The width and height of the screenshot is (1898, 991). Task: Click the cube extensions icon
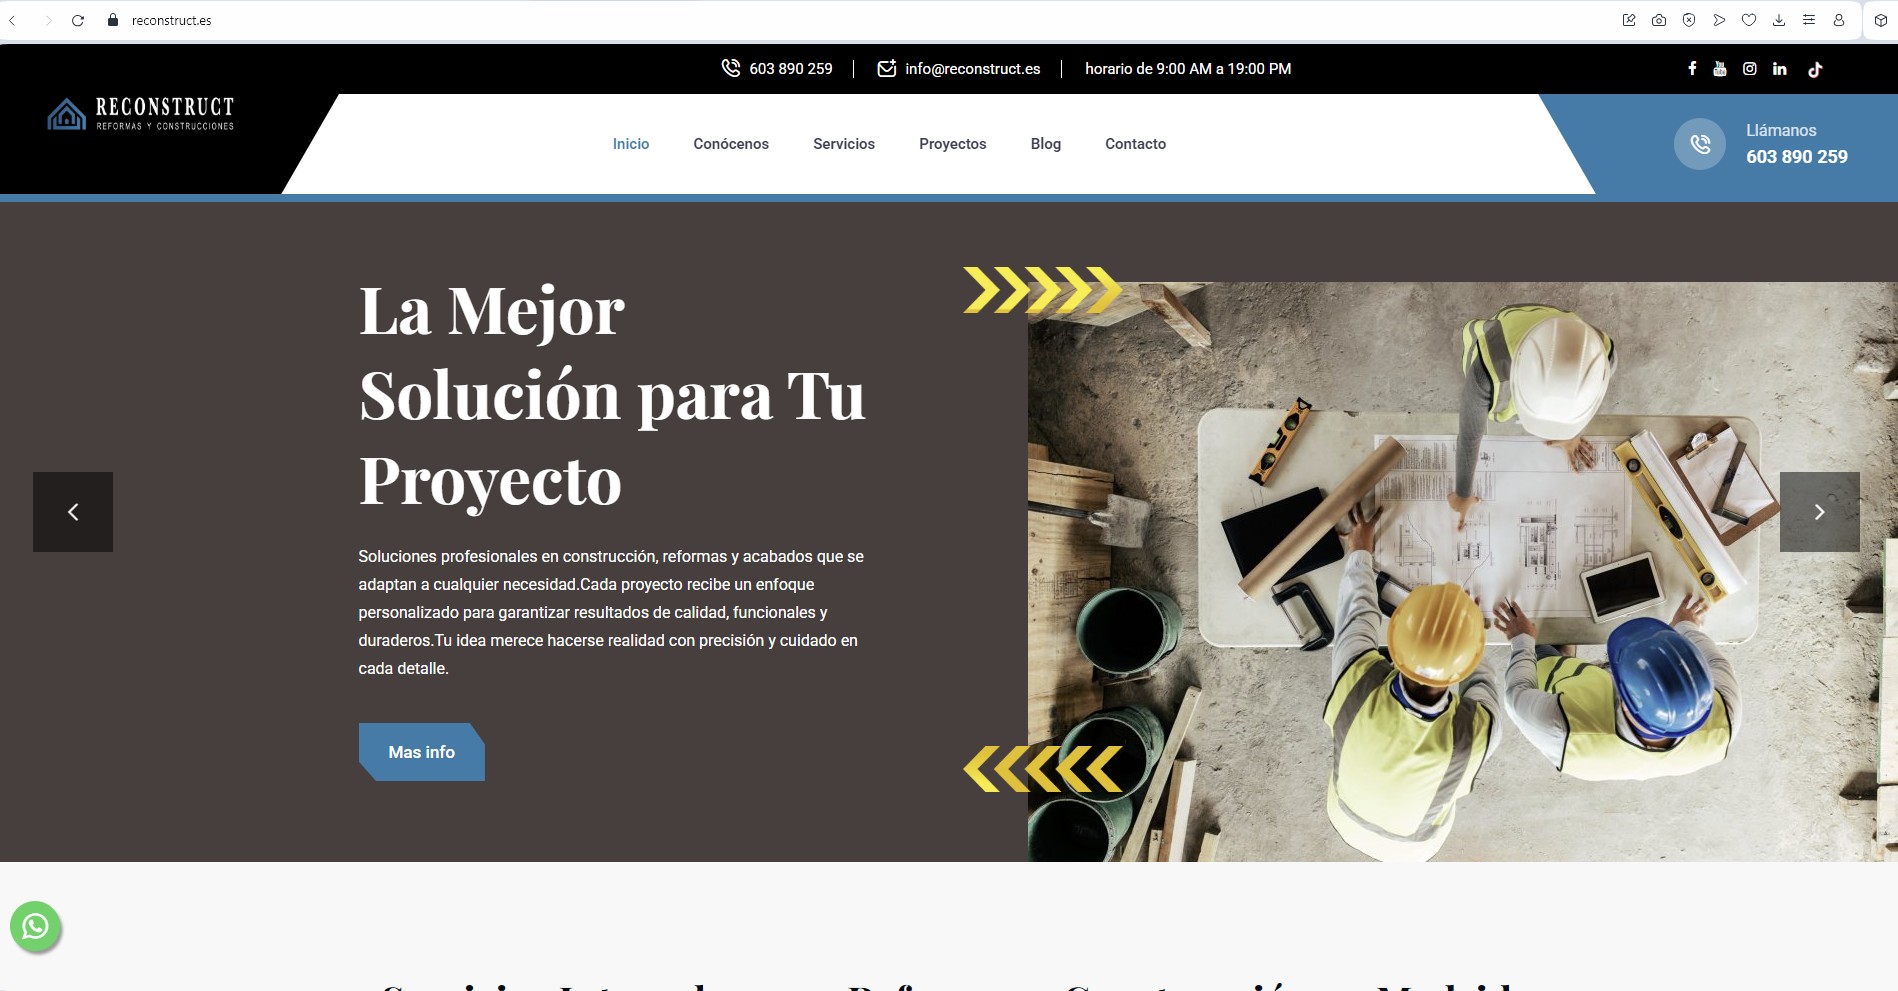pyautogui.click(x=1881, y=20)
